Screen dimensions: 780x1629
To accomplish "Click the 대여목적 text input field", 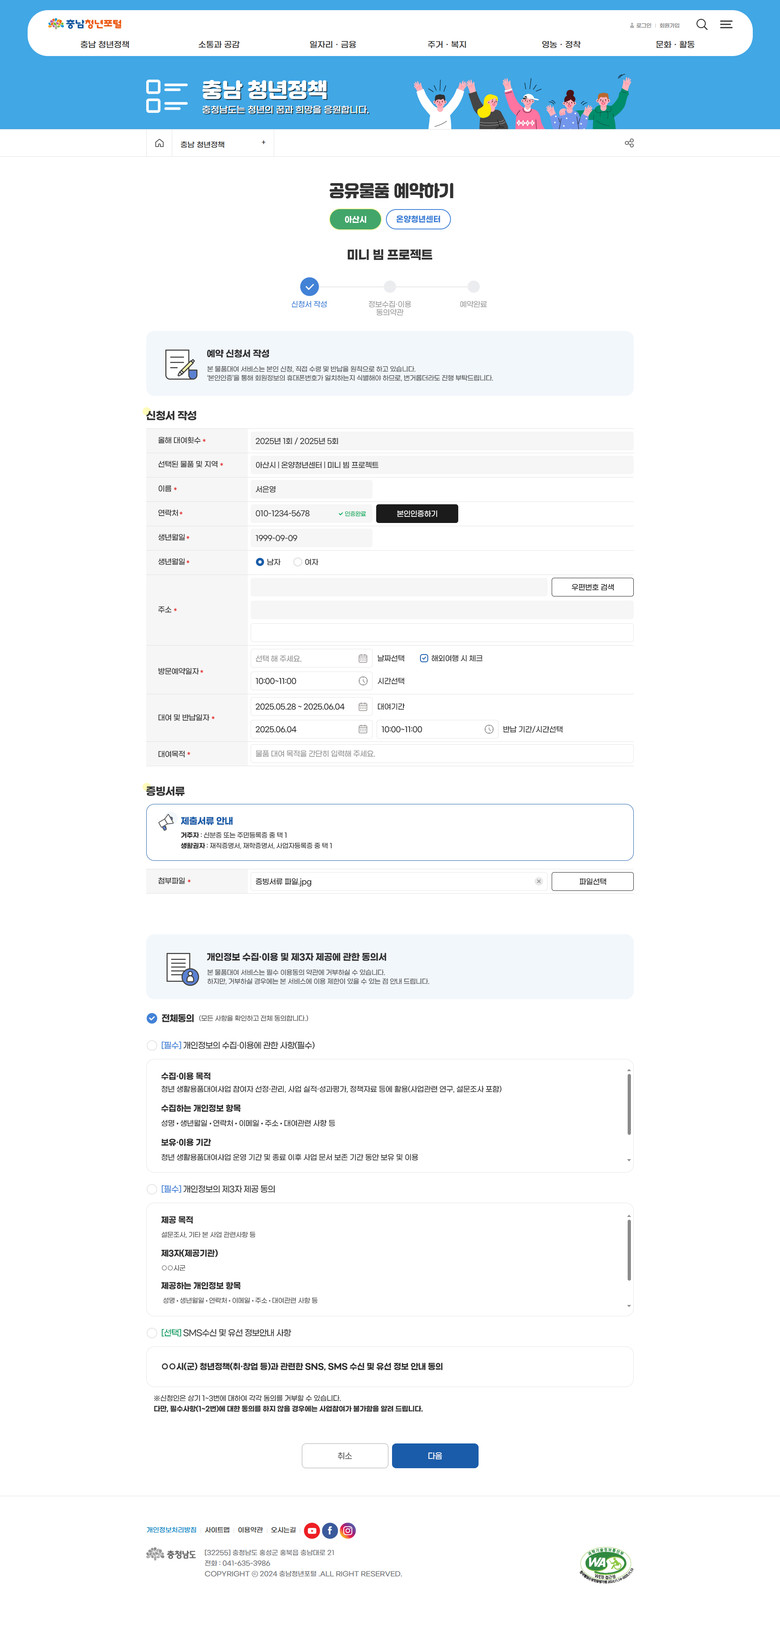I will [x=440, y=754].
